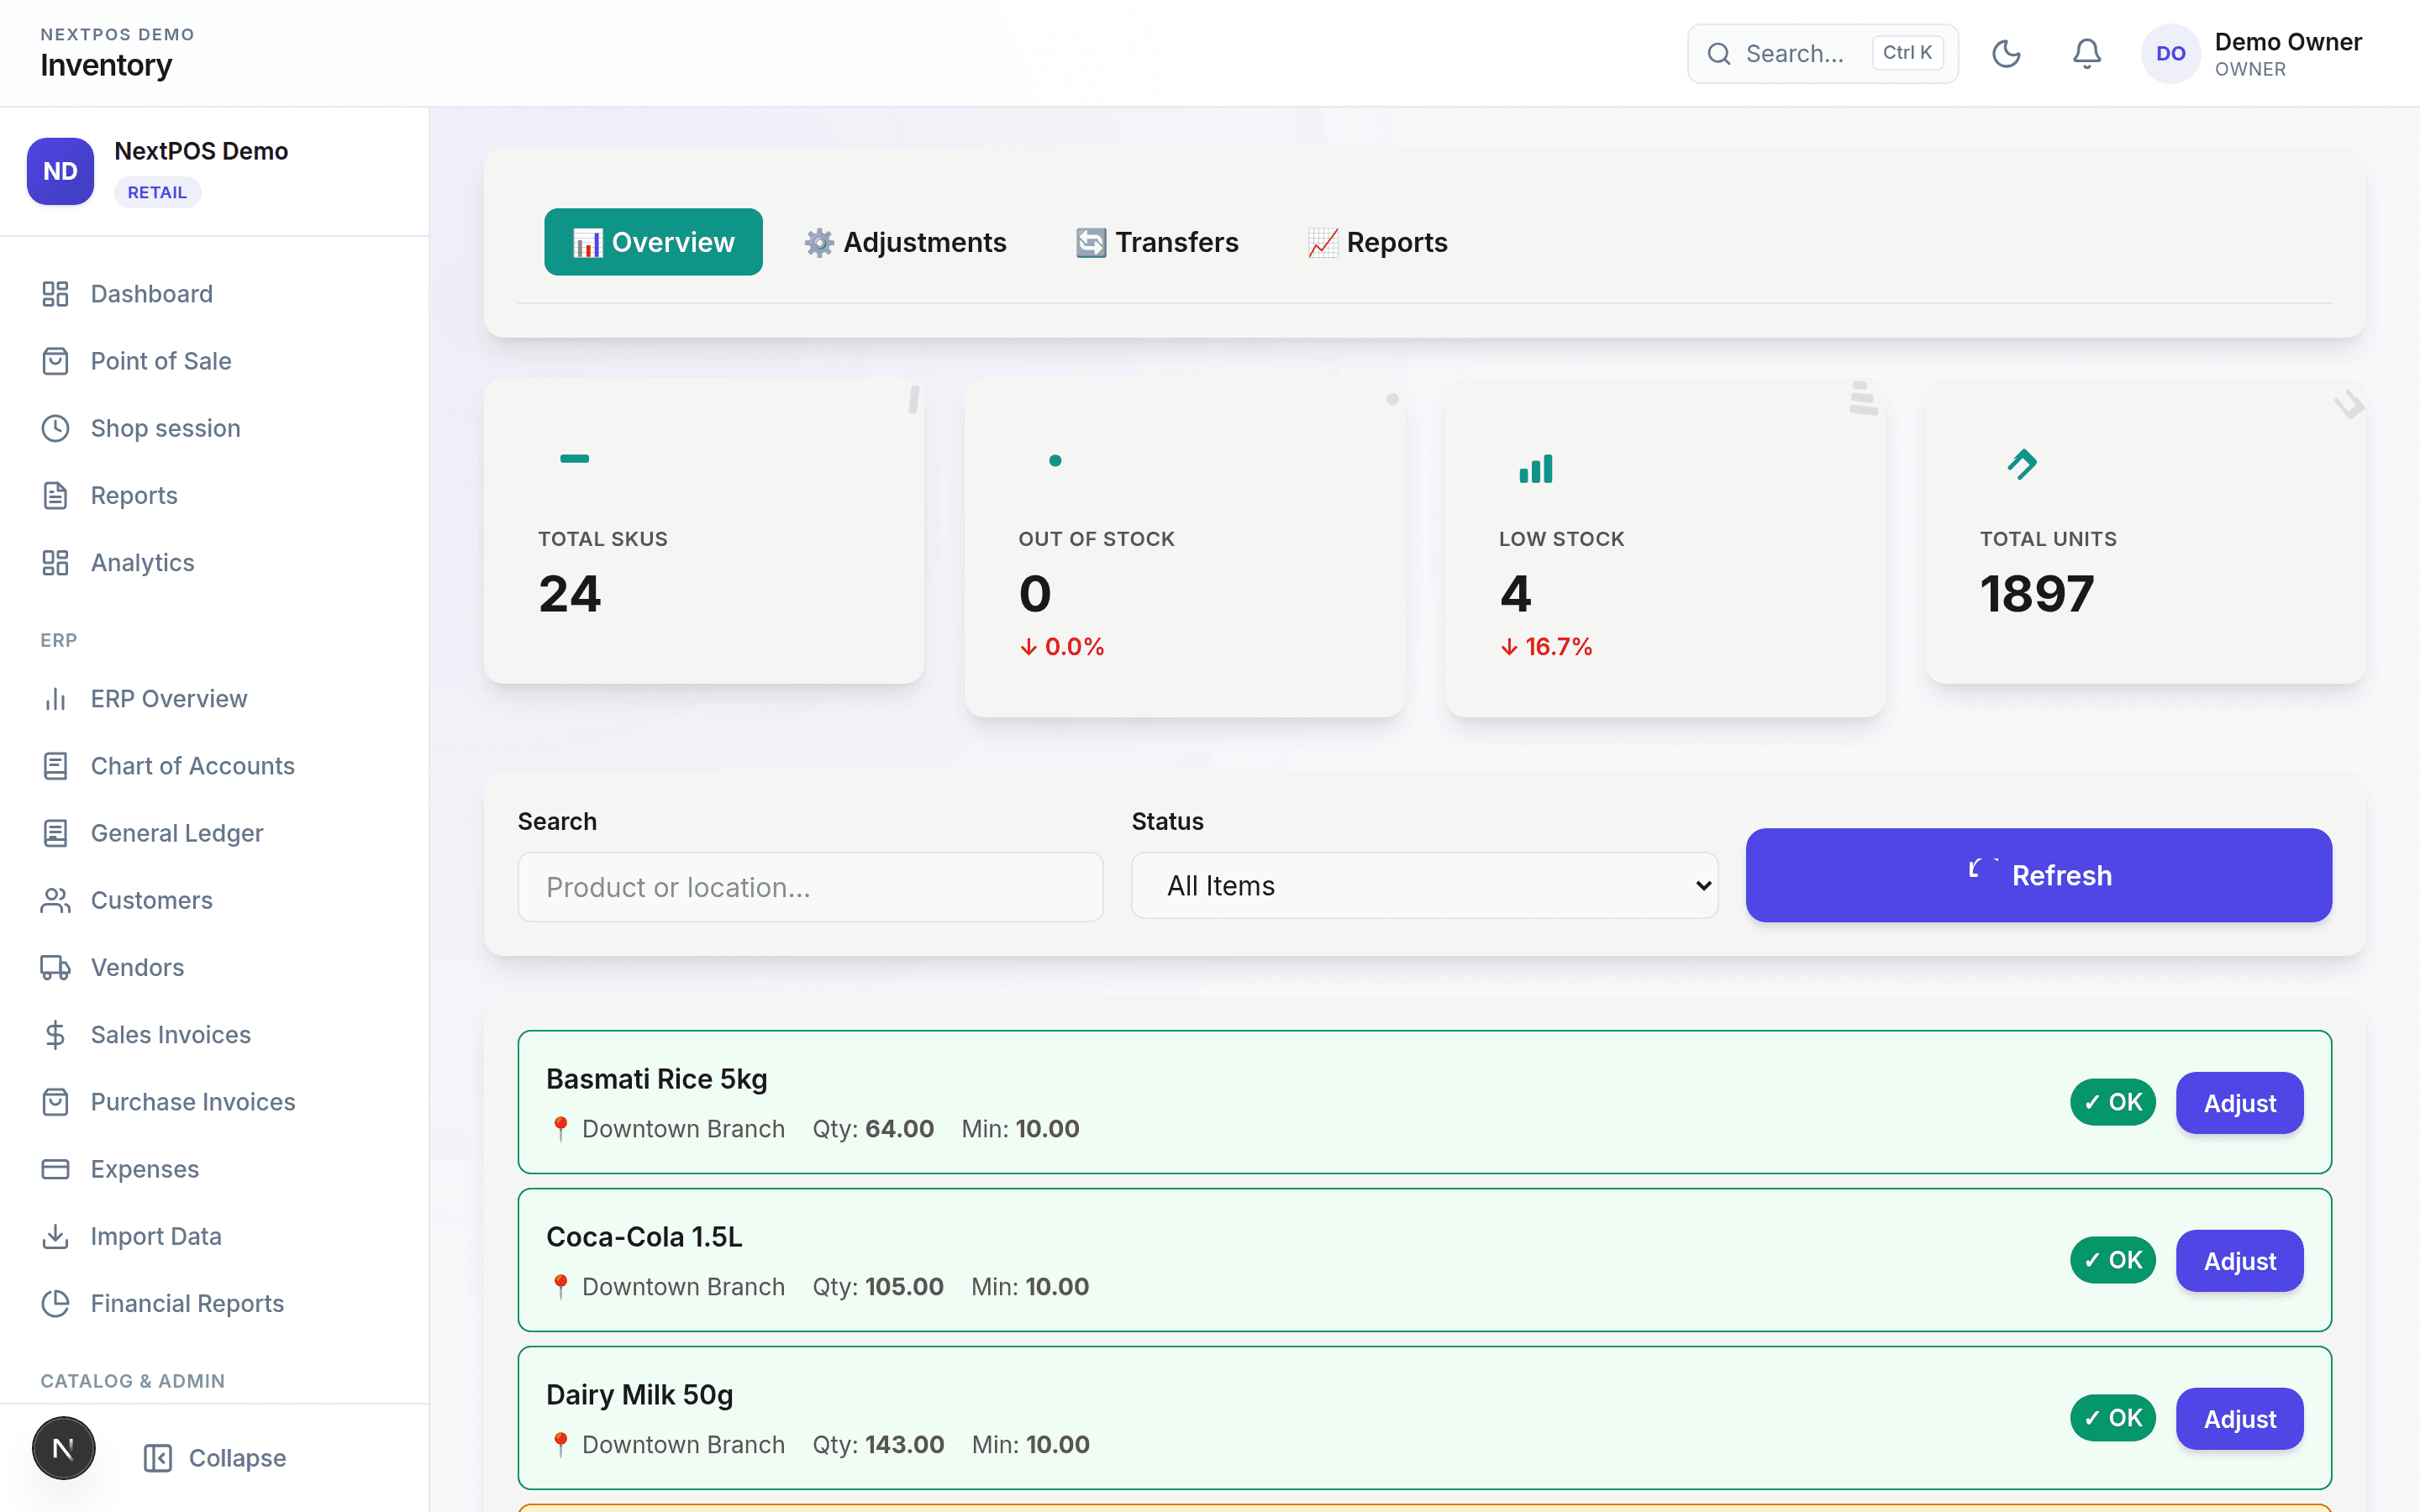Click the Low Stock bar chart icon
The width and height of the screenshot is (2420, 1512).
point(1536,468)
